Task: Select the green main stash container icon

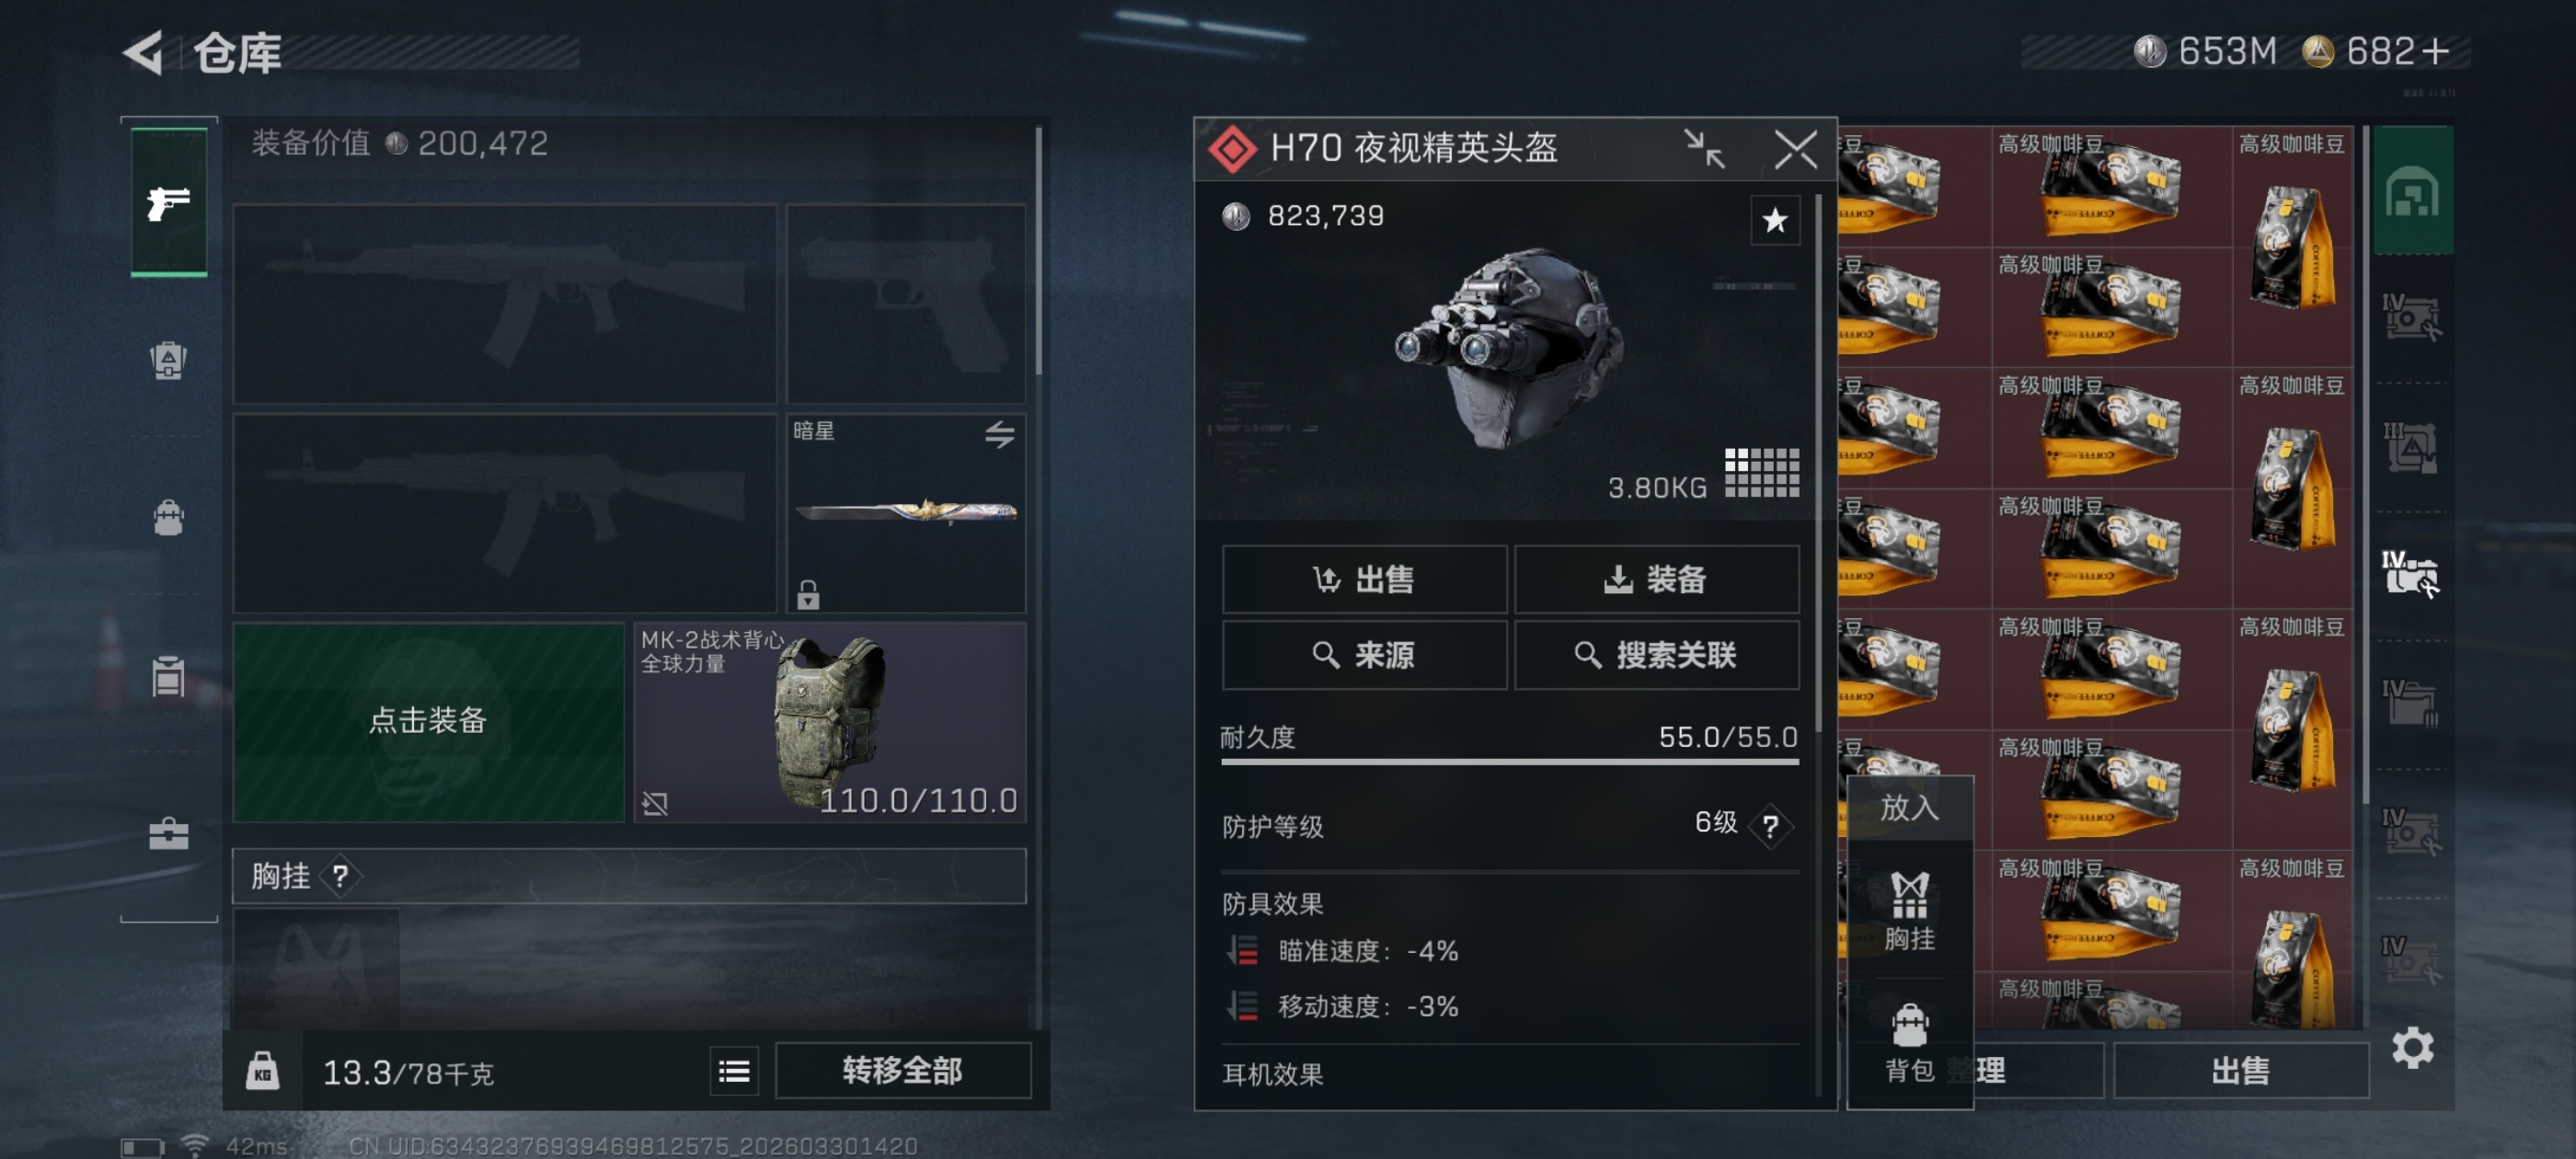Action: (x=2413, y=190)
